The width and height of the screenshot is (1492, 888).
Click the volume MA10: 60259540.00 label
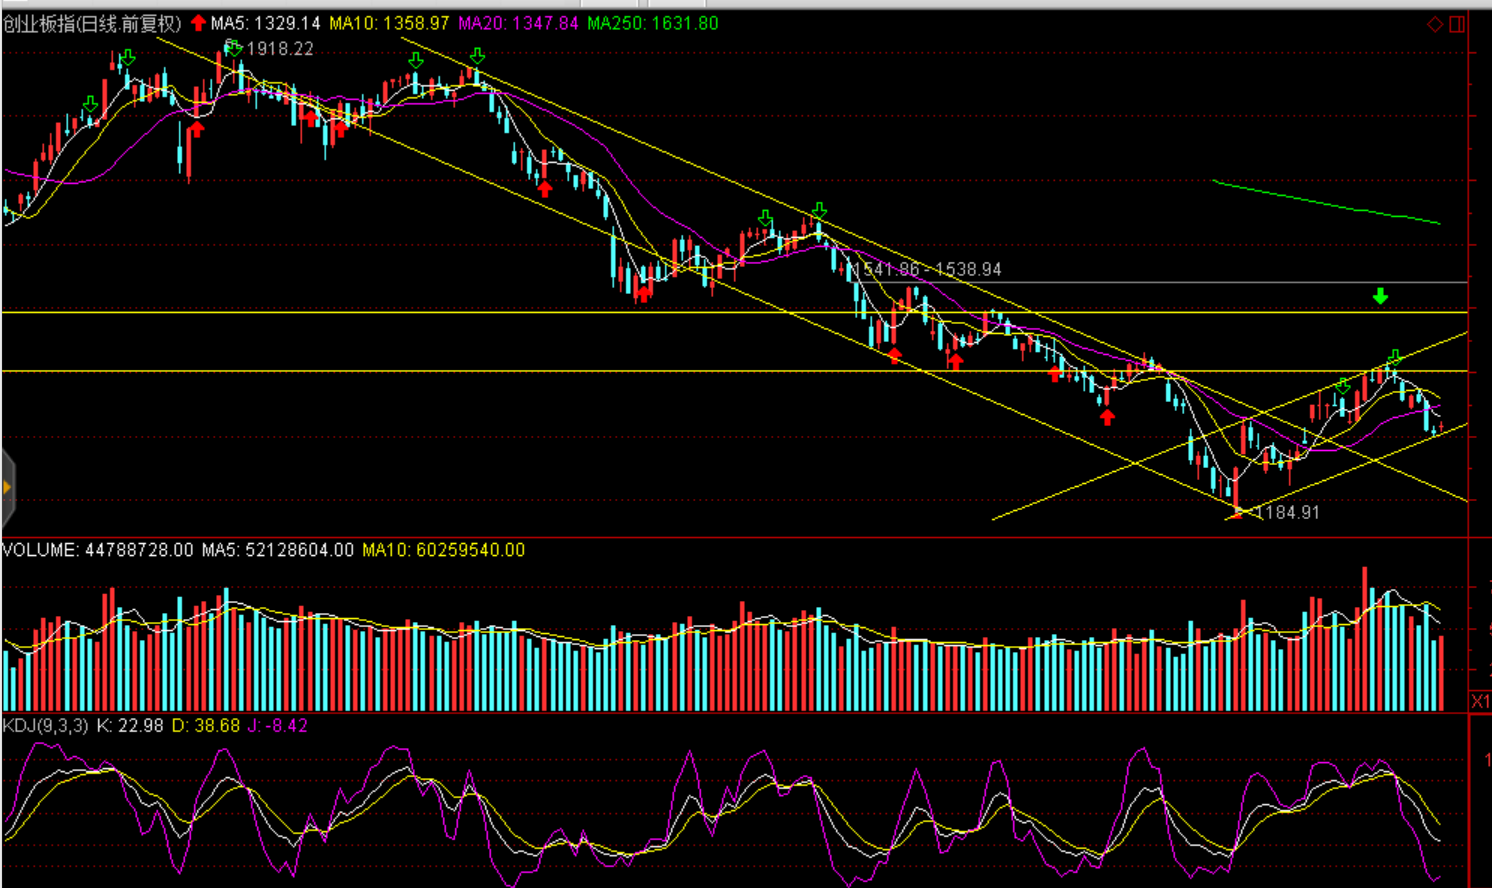[443, 550]
